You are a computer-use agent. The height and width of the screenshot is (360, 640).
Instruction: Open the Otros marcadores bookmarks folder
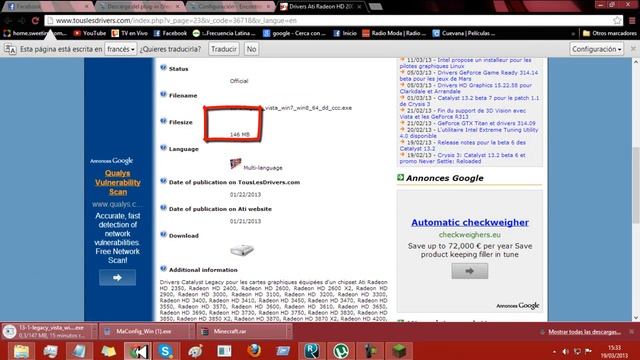tap(609, 33)
